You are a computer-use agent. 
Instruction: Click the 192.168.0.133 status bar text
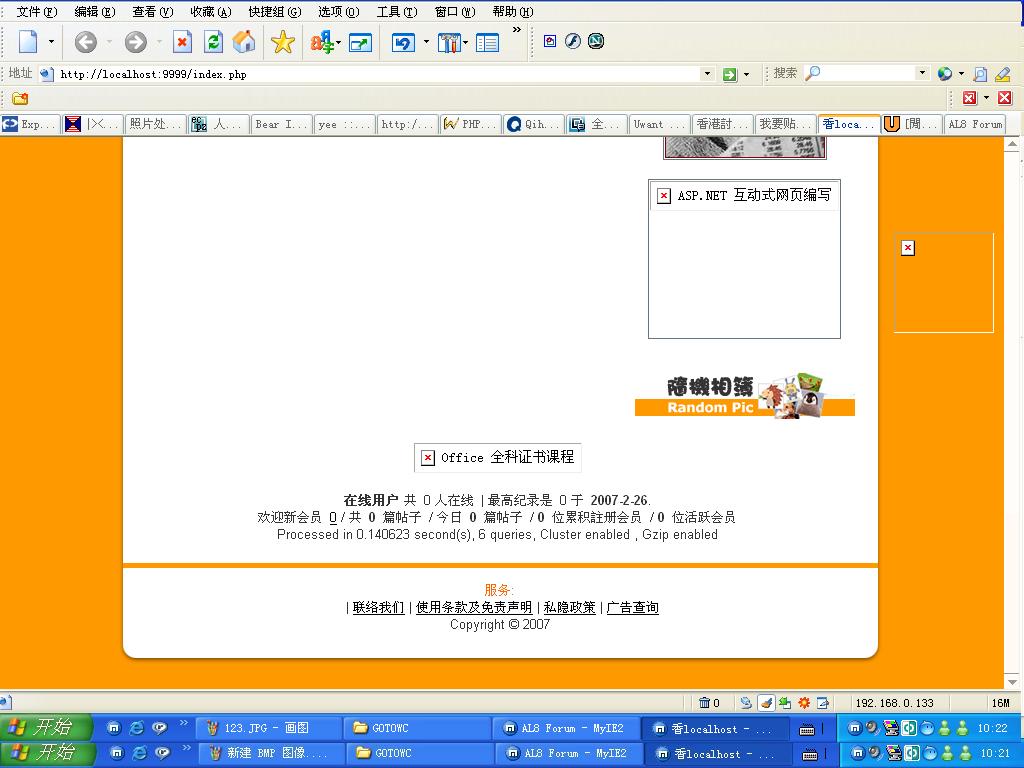[894, 703]
